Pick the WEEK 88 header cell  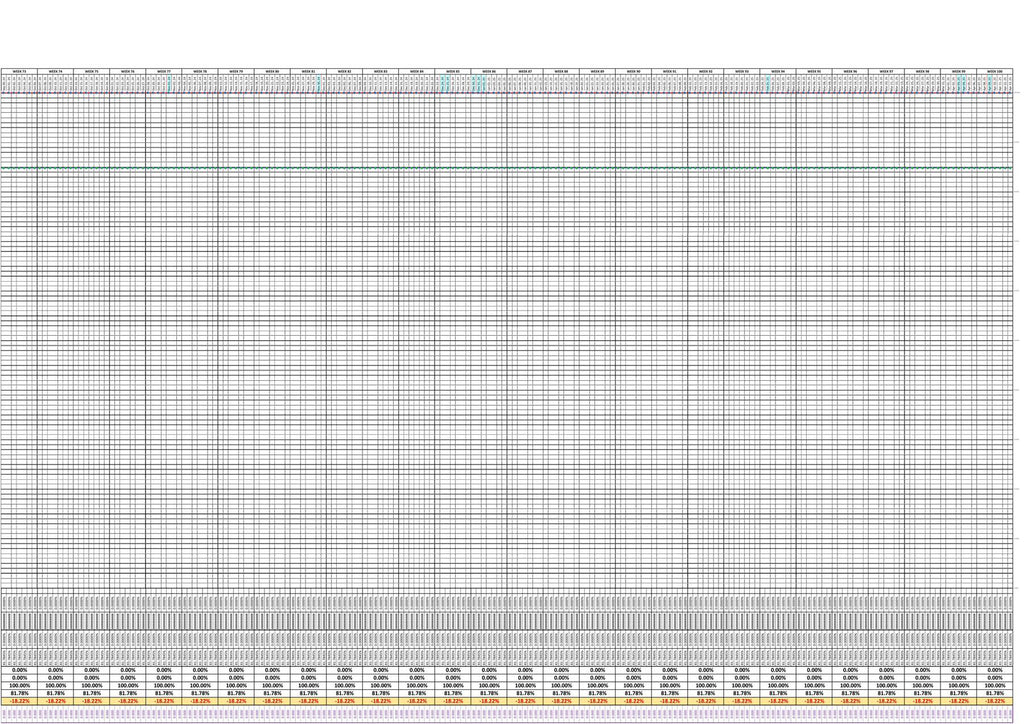click(x=562, y=71)
